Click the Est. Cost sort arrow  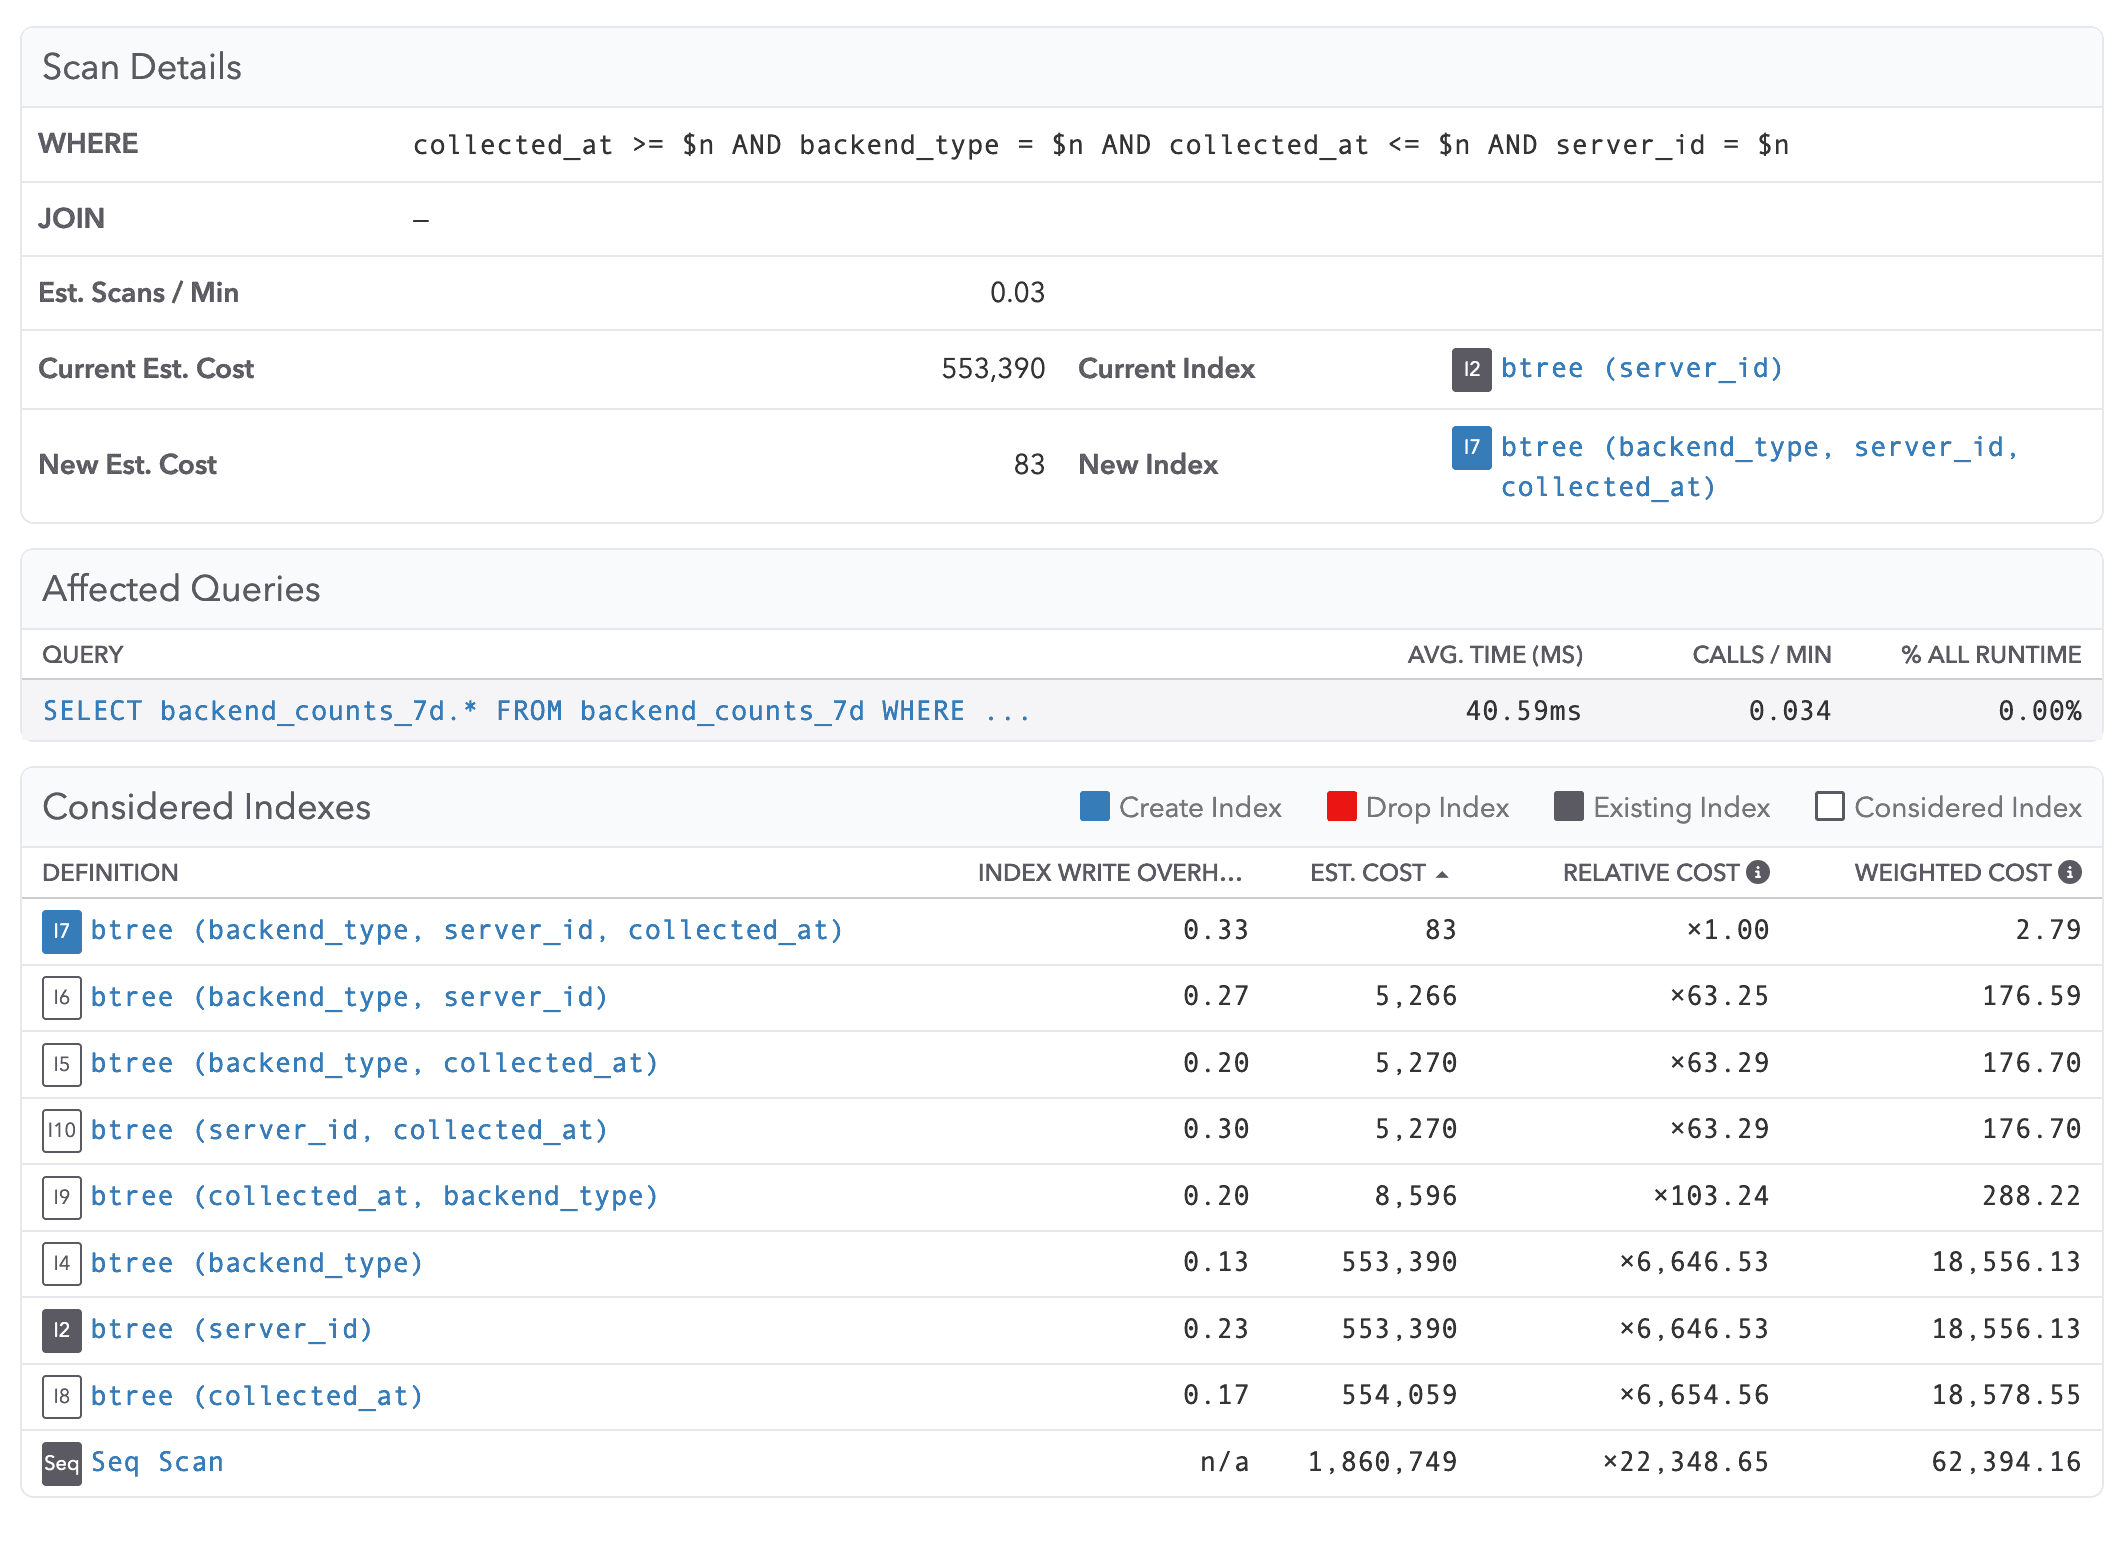[1442, 874]
